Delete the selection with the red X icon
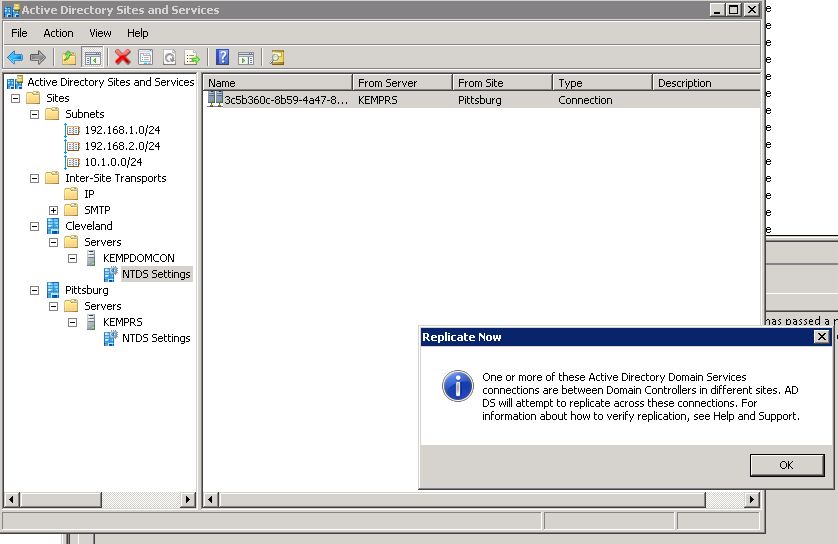This screenshot has width=838, height=544. point(122,57)
